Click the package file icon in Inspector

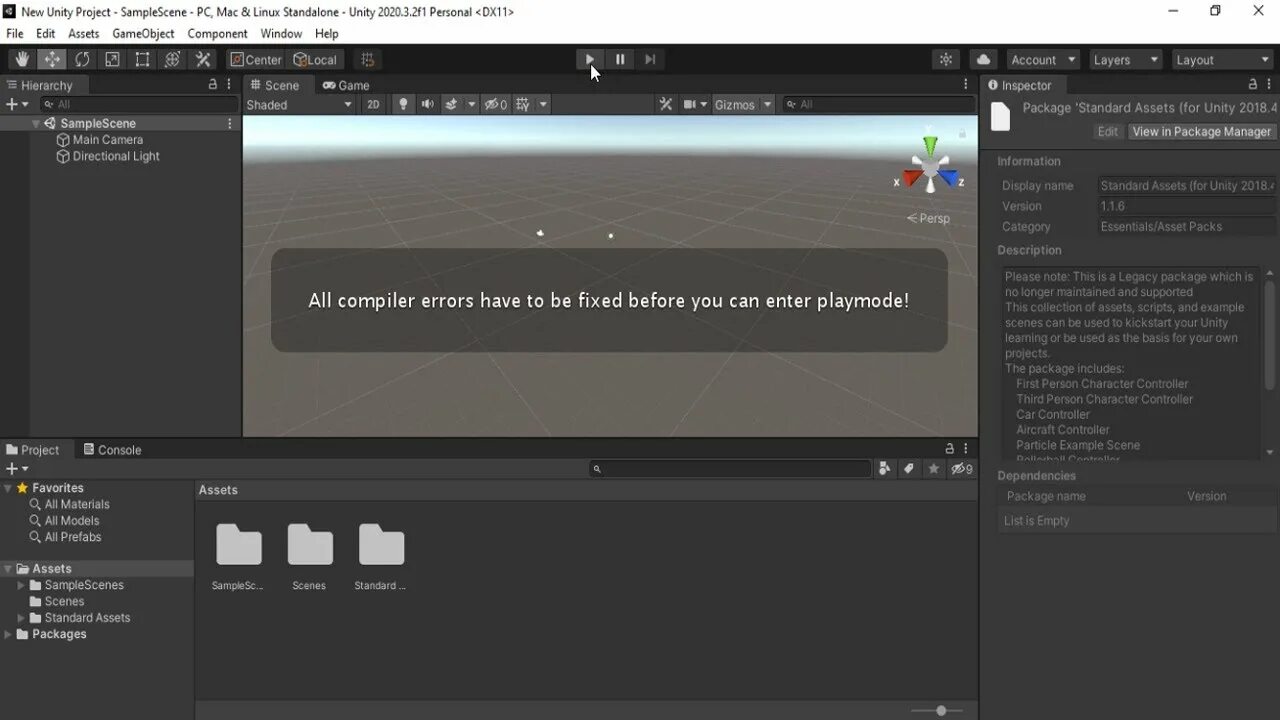(x=1000, y=117)
